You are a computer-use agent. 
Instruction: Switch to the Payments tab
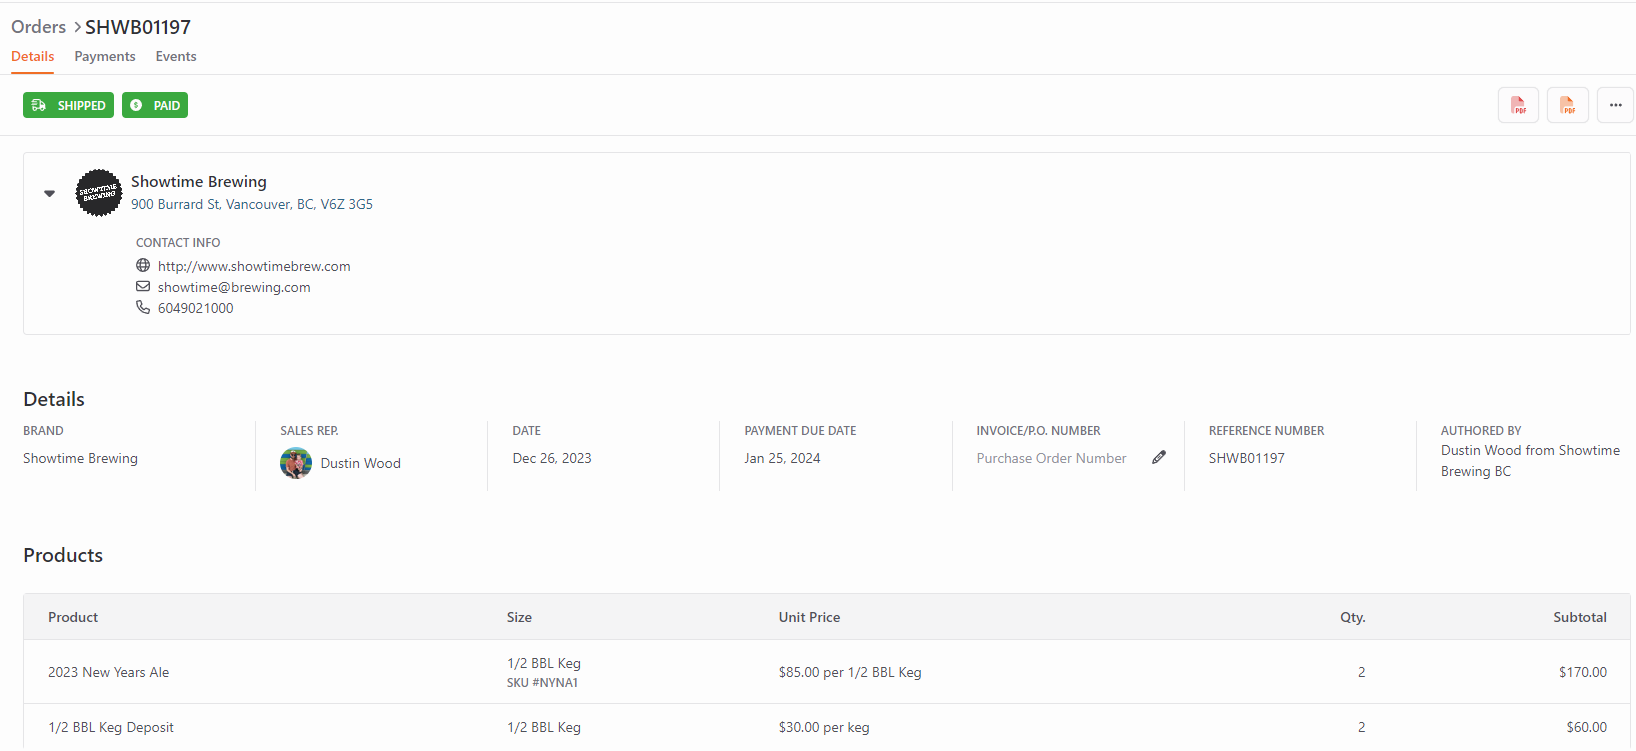point(105,56)
